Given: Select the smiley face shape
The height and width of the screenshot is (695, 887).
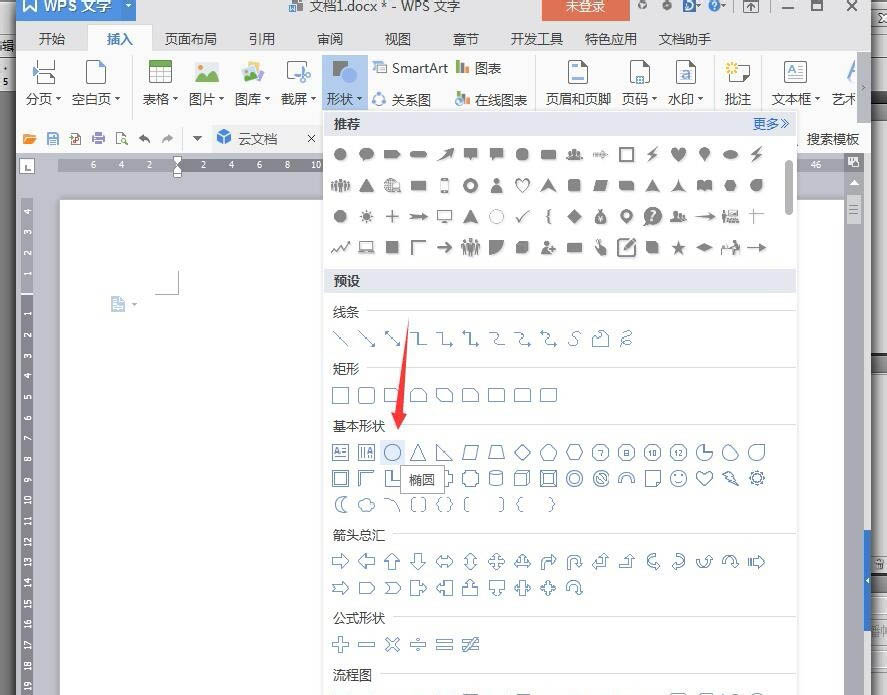Looking at the screenshot, I should [679, 478].
